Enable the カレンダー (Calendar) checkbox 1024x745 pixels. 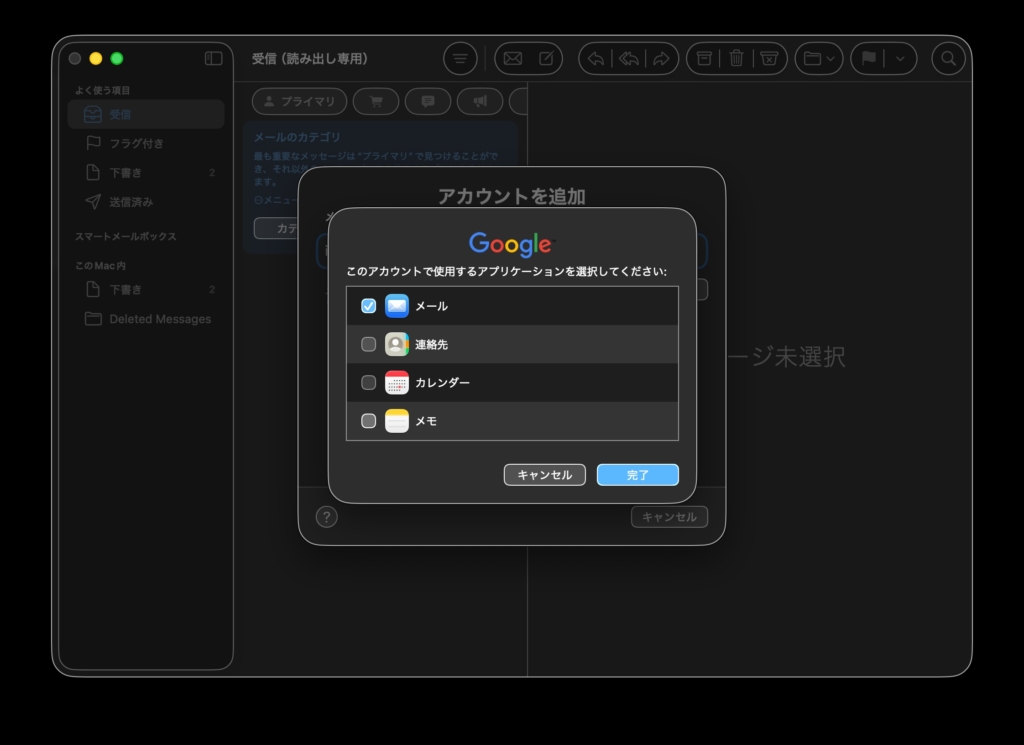point(368,383)
